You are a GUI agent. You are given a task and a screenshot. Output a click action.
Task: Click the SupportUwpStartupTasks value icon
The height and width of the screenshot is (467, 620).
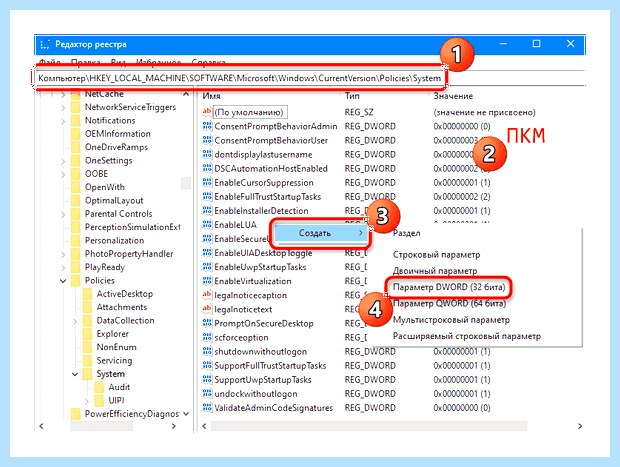pyautogui.click(x=207, y=379)
